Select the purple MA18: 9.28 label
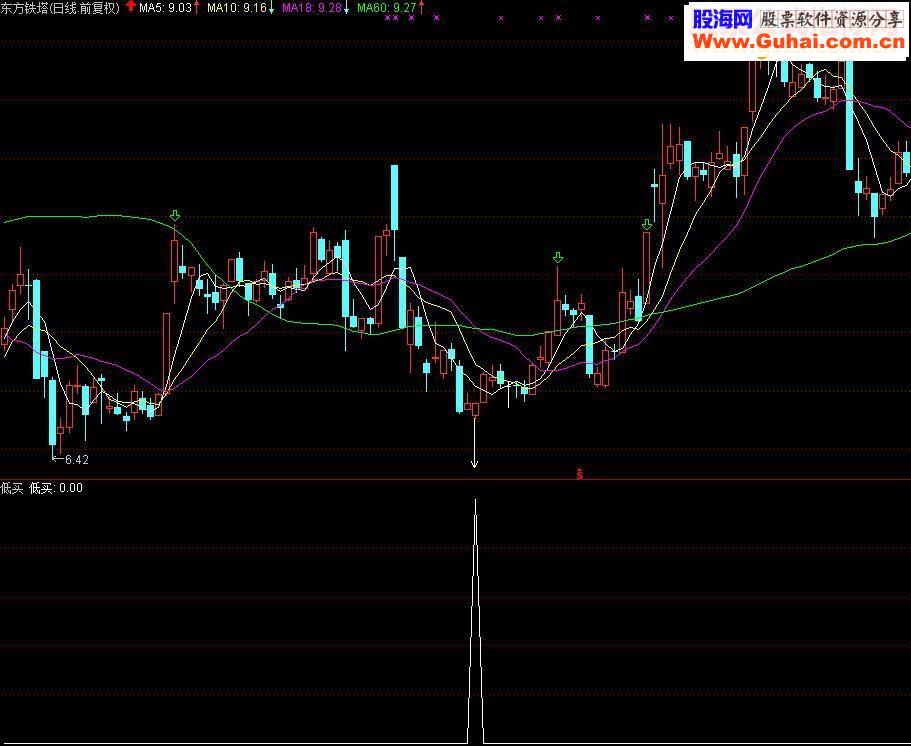This screenshot has height=746, width=911. coord(312,8)
